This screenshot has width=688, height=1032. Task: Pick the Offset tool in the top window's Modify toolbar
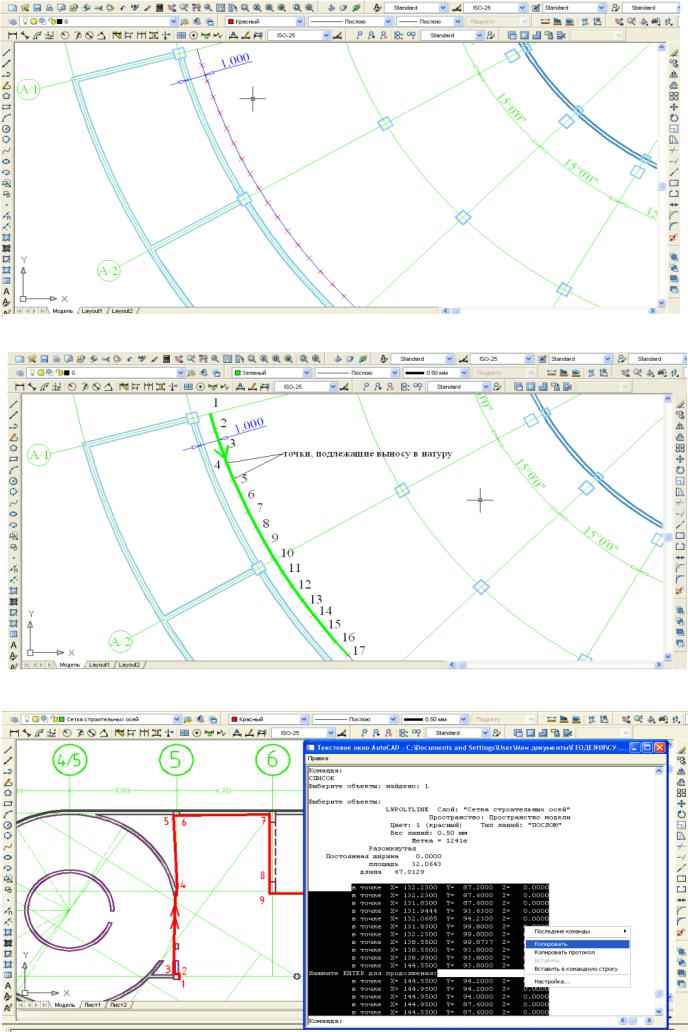click(674, 86)
